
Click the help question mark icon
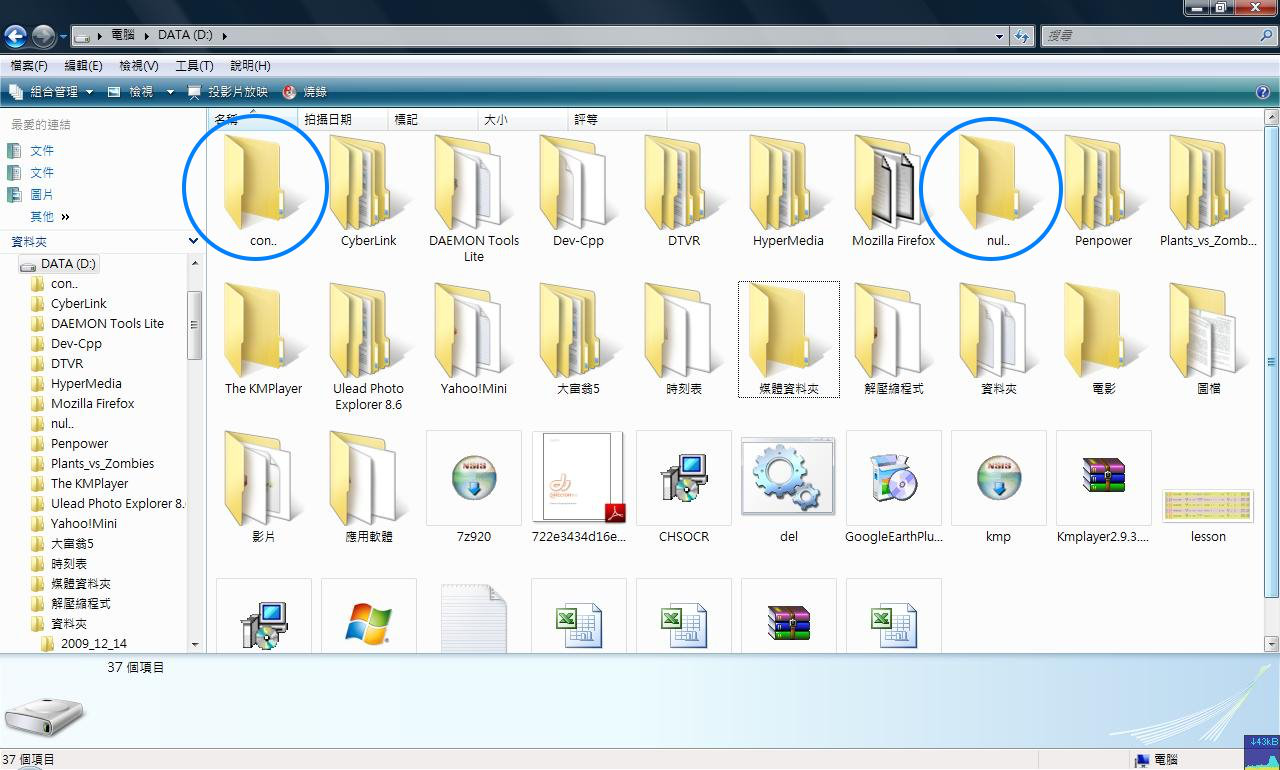tap(1263, 92)
